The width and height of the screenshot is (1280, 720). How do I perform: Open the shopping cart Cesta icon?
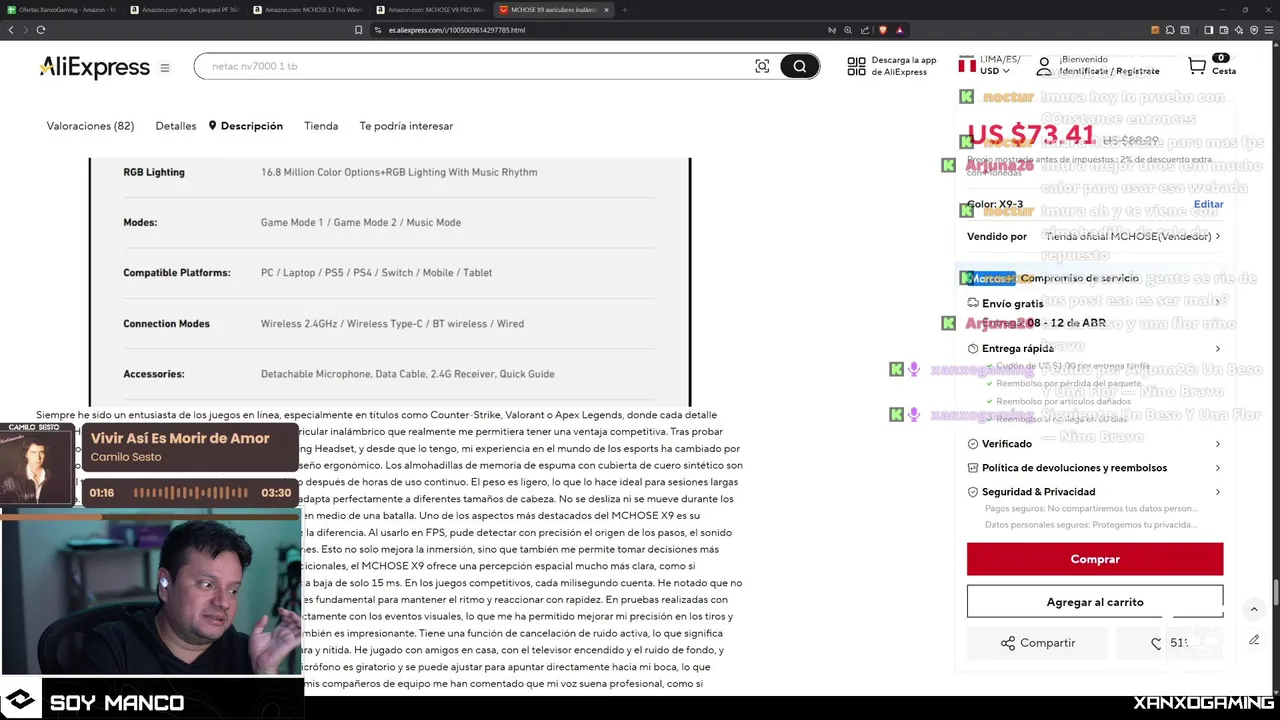(1197, 66)
